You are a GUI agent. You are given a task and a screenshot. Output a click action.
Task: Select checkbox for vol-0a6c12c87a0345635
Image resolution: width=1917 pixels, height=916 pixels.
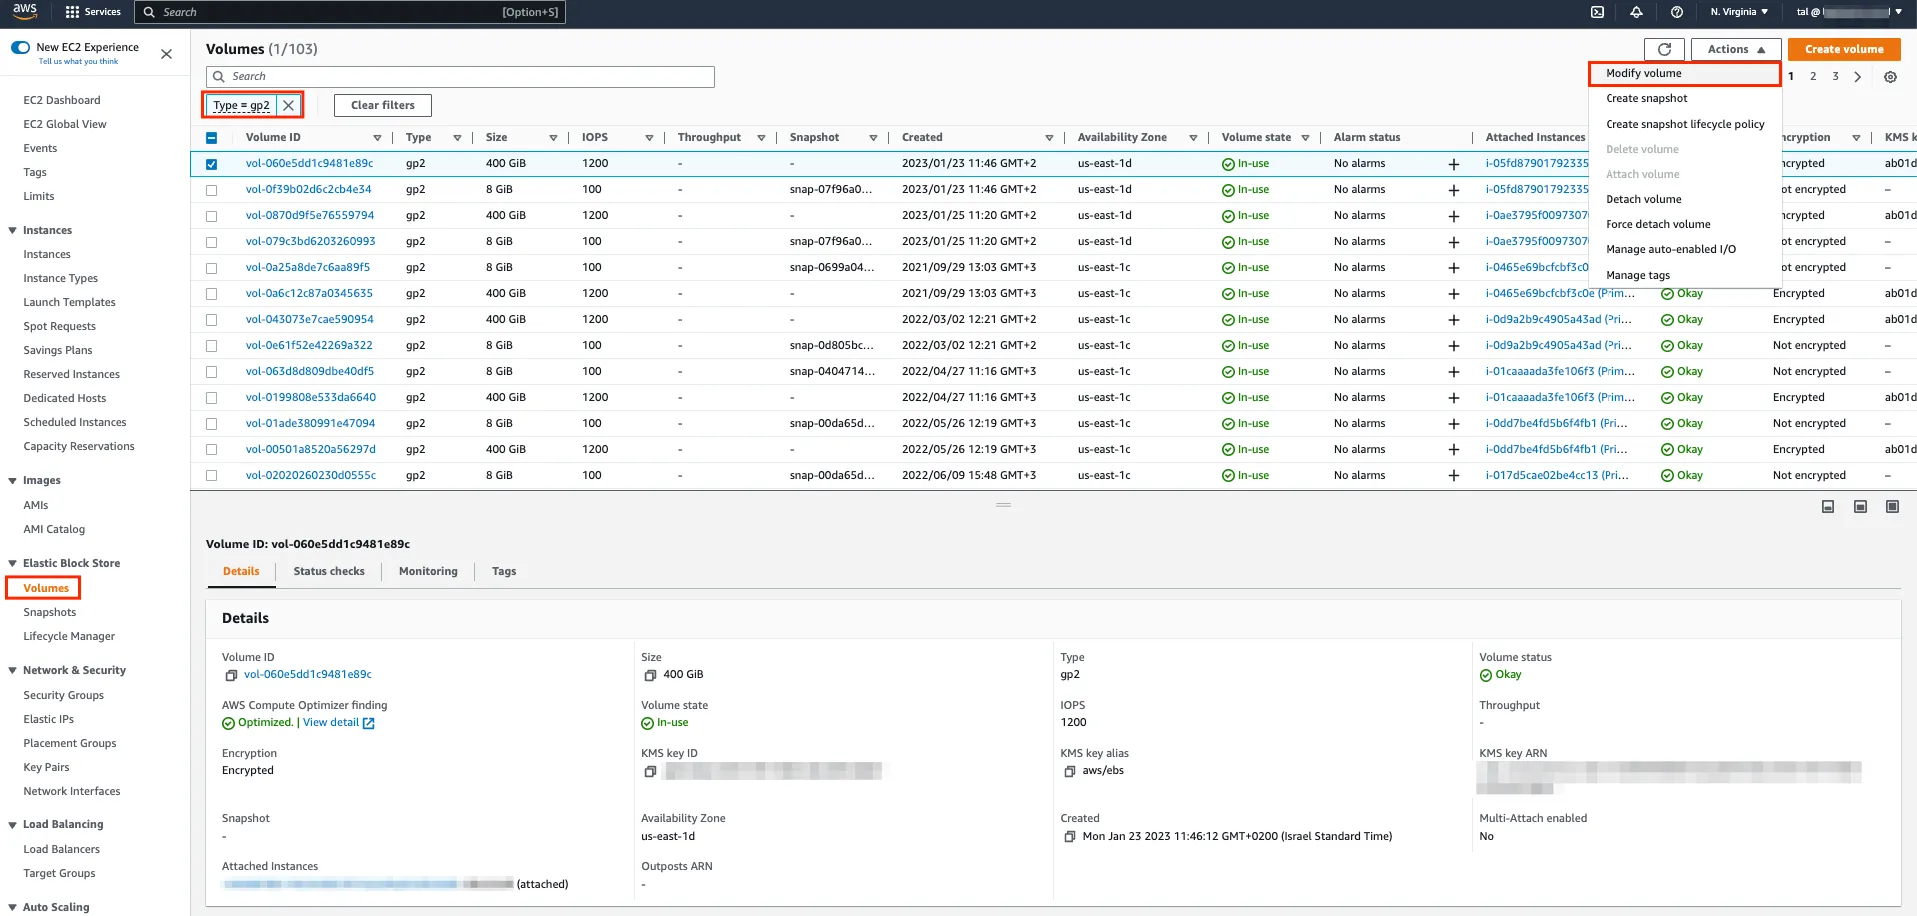(x=211, y=294)
